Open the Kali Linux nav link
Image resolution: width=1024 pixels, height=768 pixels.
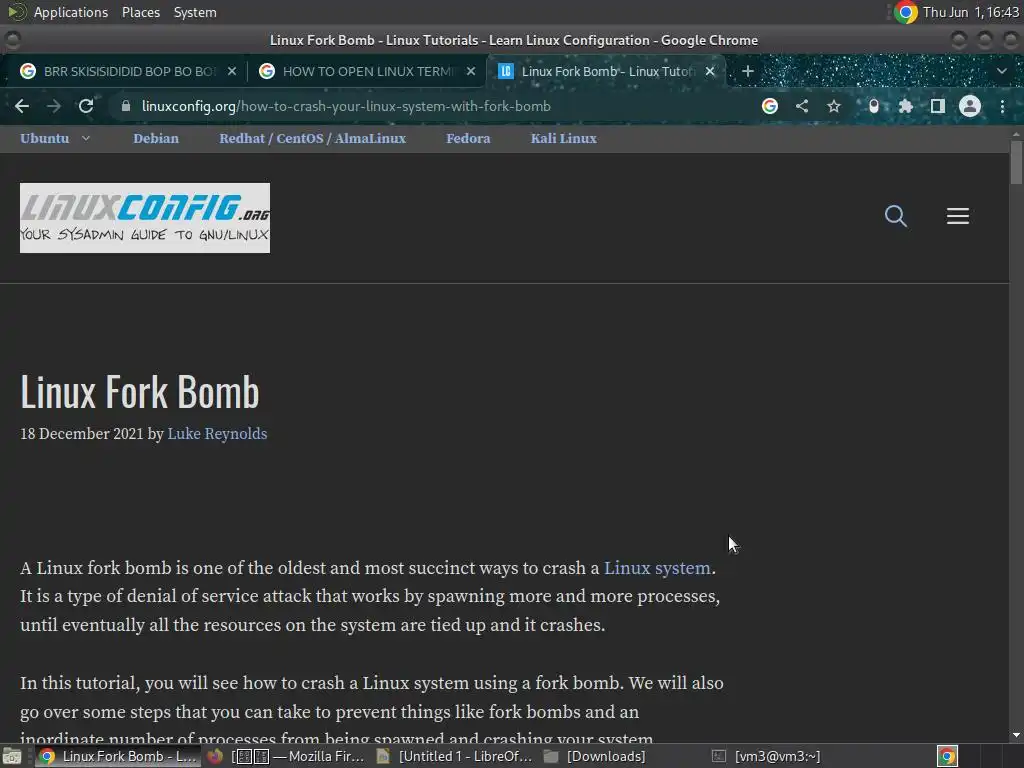click(x=564, y=138)
